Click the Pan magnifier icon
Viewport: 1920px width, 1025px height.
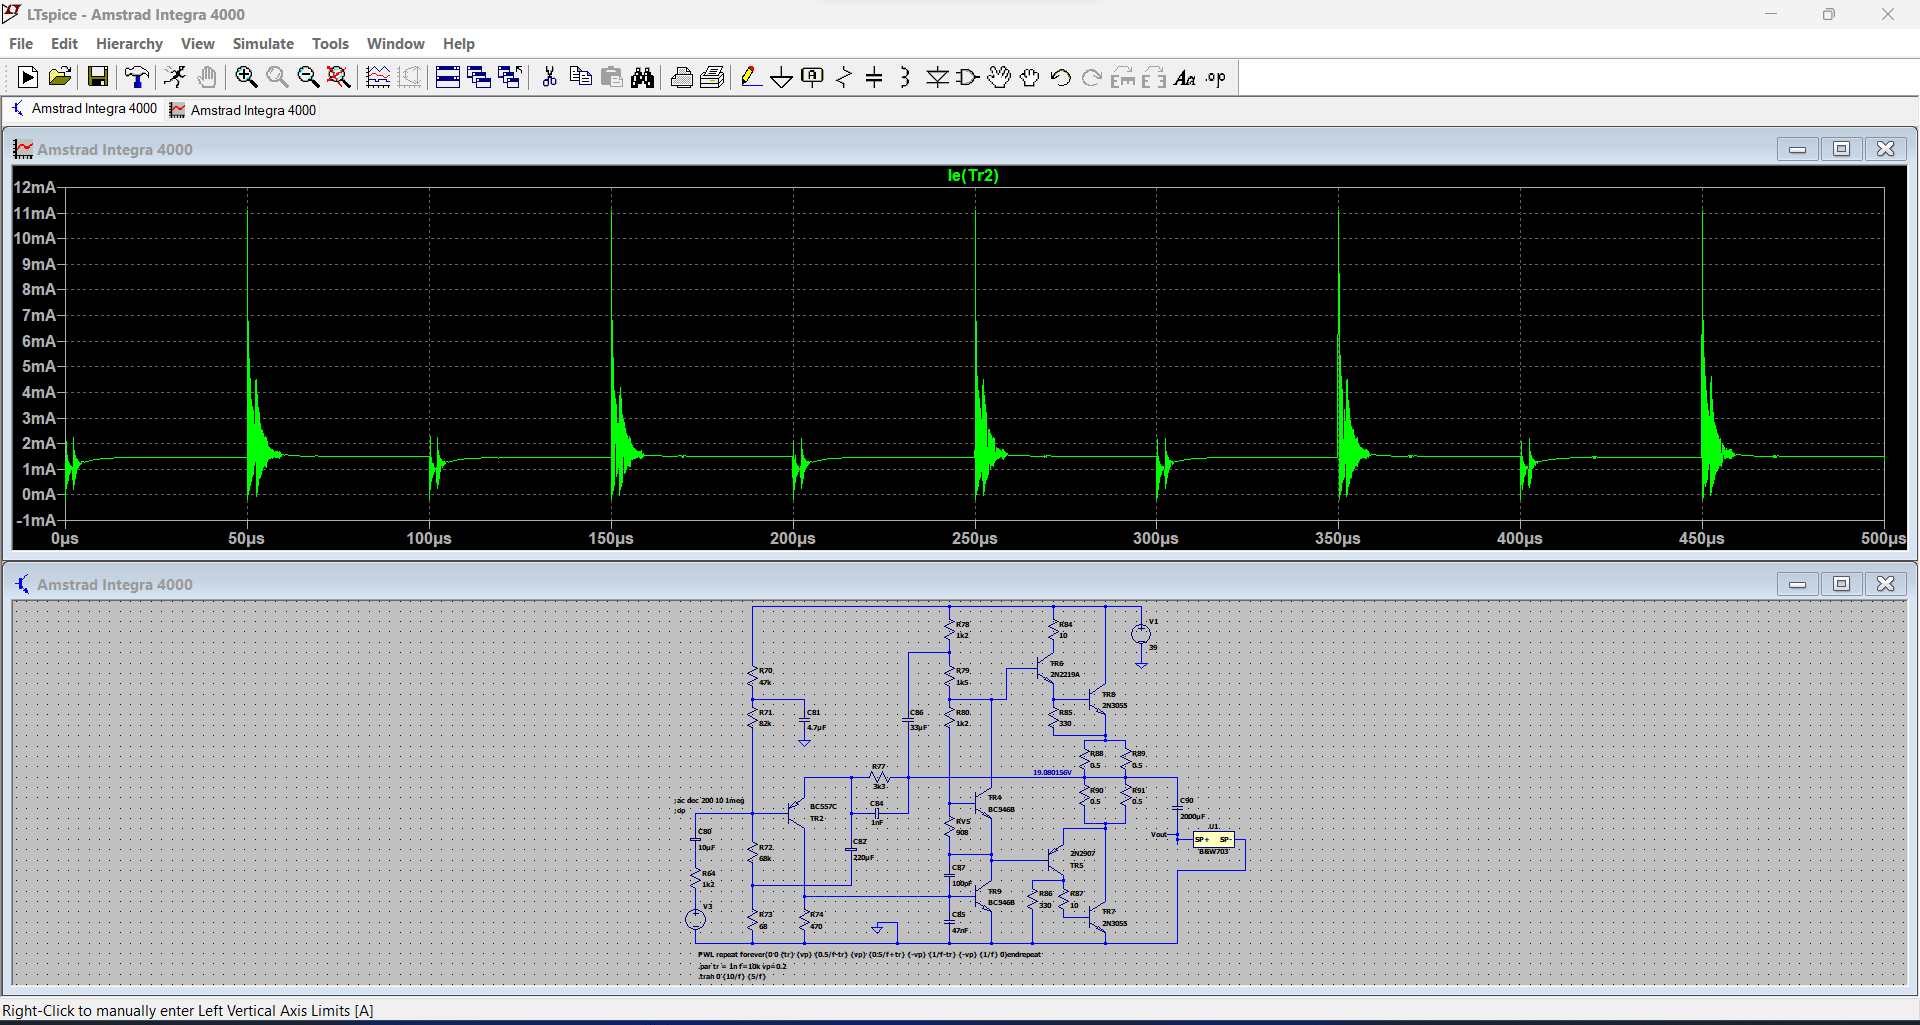pyautogui.click(x=277, y=77)
